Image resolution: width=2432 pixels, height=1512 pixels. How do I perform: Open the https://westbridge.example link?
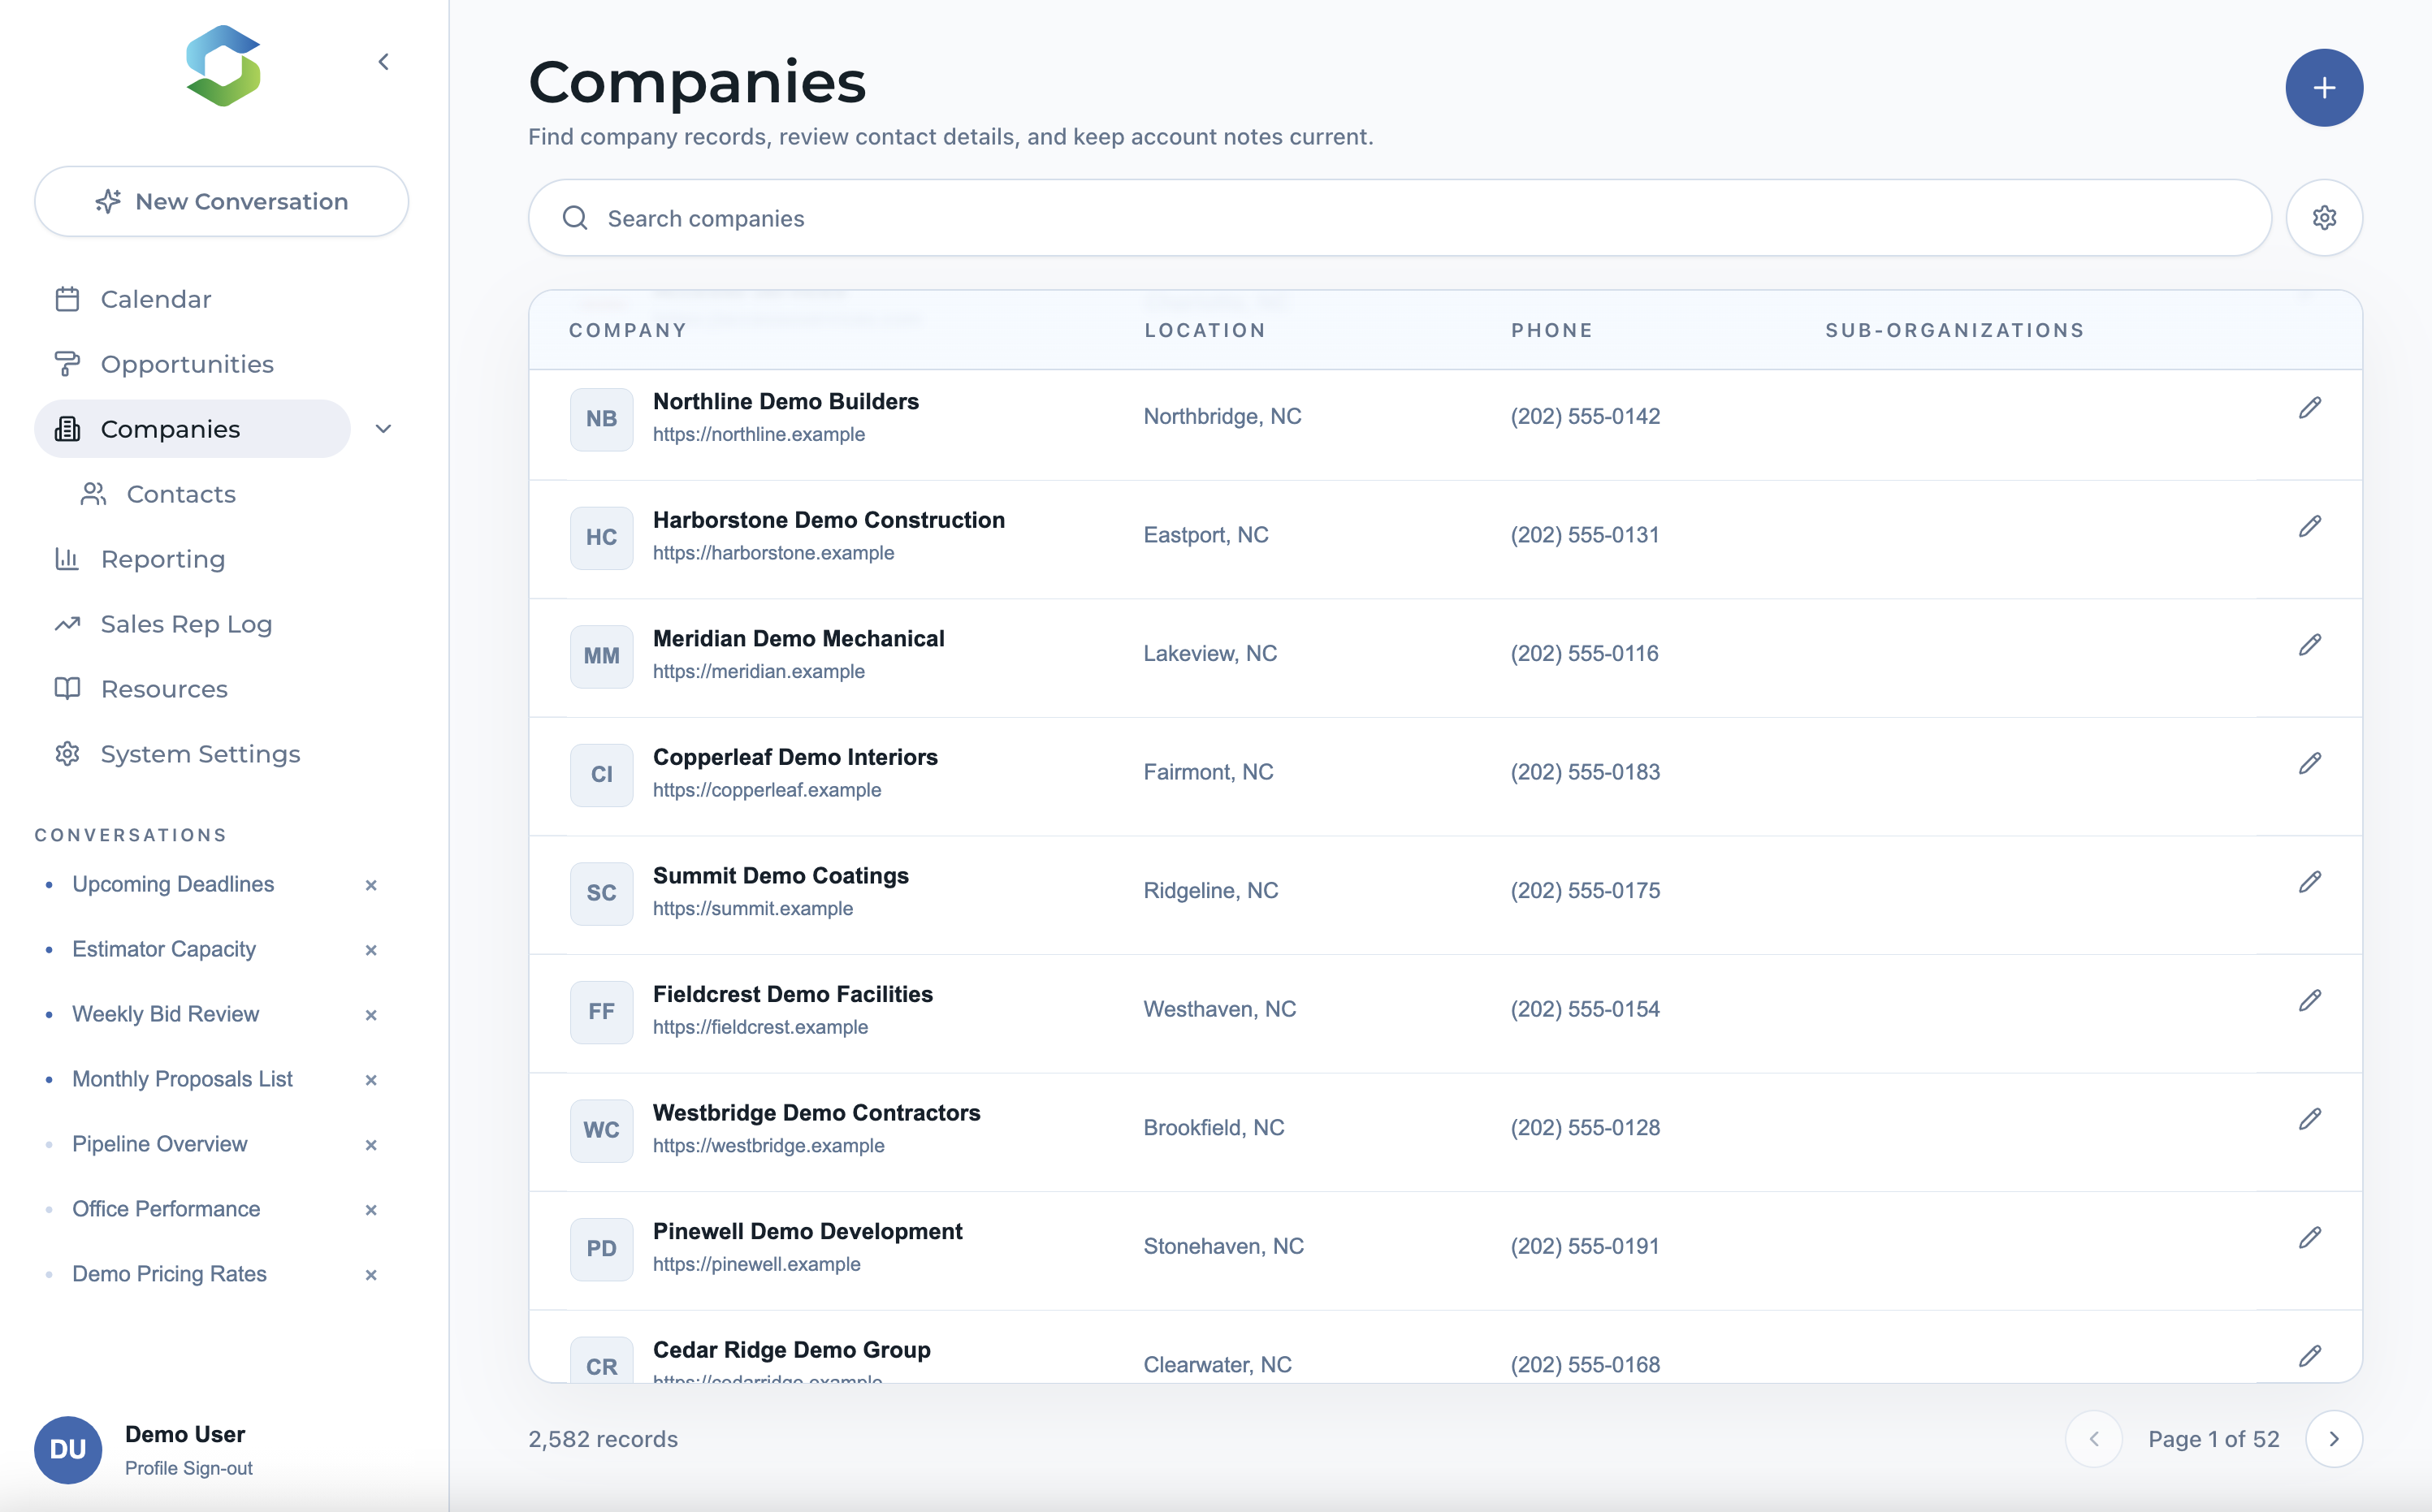768,1145
